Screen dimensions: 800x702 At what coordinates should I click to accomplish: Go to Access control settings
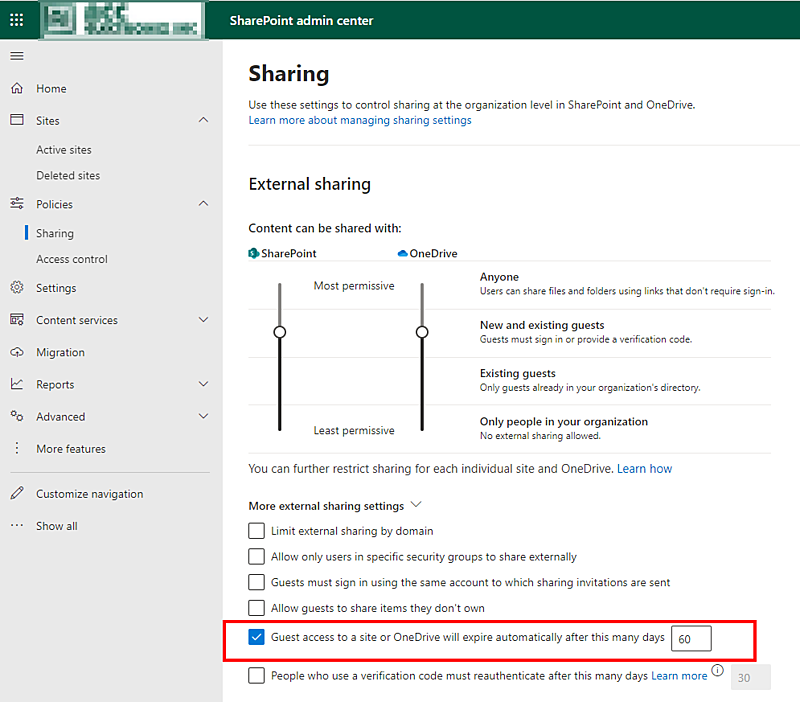click(70, 258)
